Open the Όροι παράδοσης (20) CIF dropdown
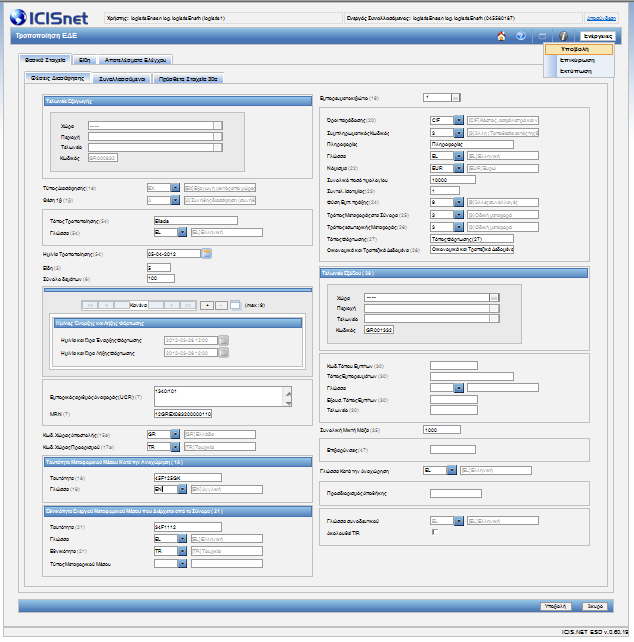 click(459, 120)
